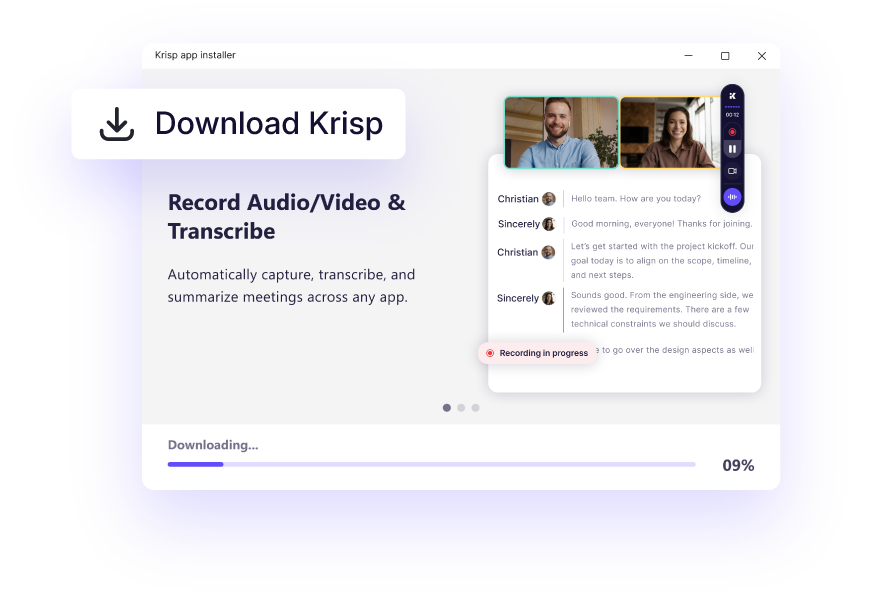The image size is (884, 598).
Task: Click the red dot in the recording badge
Action: pyautogui.click(x=490, y=353)
